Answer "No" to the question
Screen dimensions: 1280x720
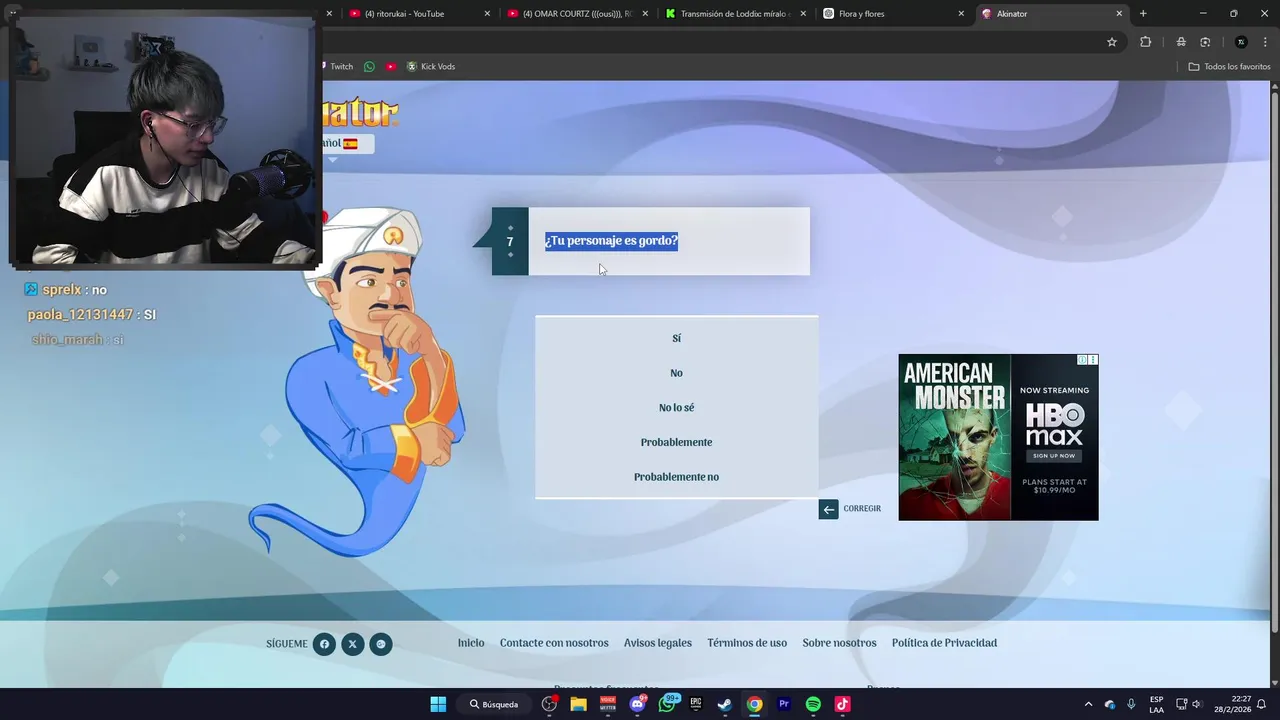coord(676,373)
